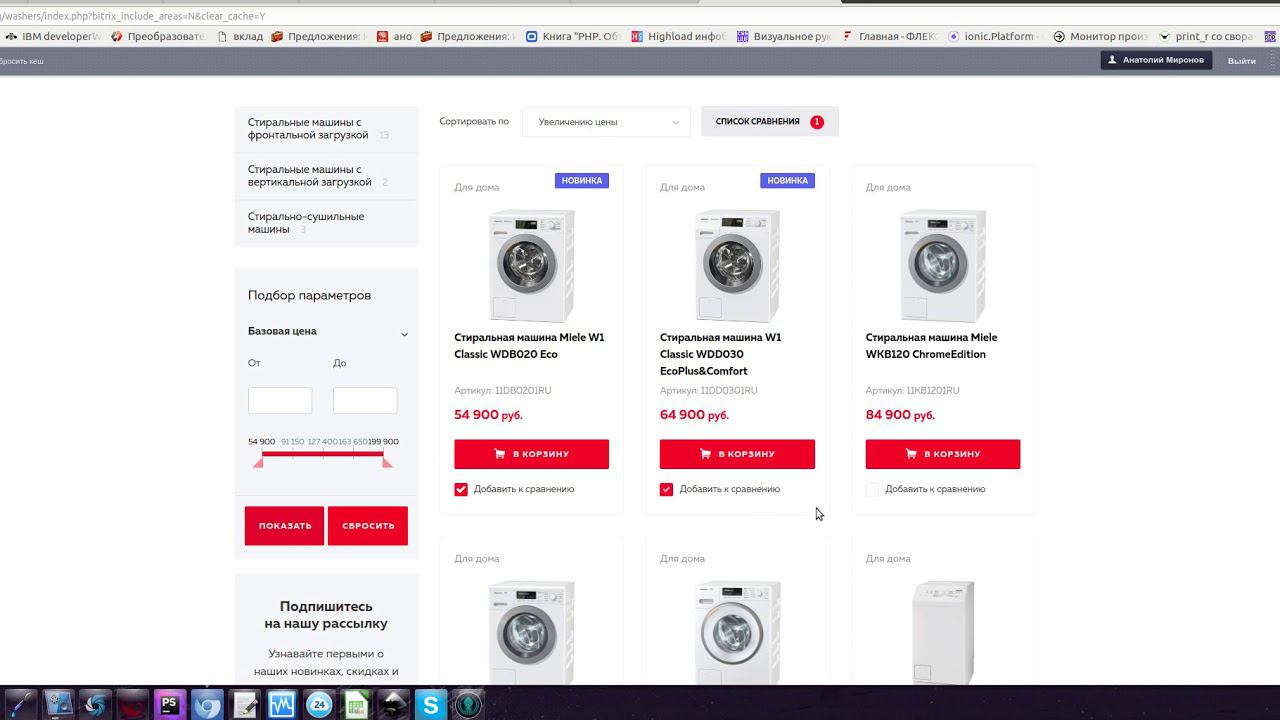
Task: Click В КОРЗИНУ for Miele W1 WDB020
Action: pyautogui.click(x=531, y=454)
